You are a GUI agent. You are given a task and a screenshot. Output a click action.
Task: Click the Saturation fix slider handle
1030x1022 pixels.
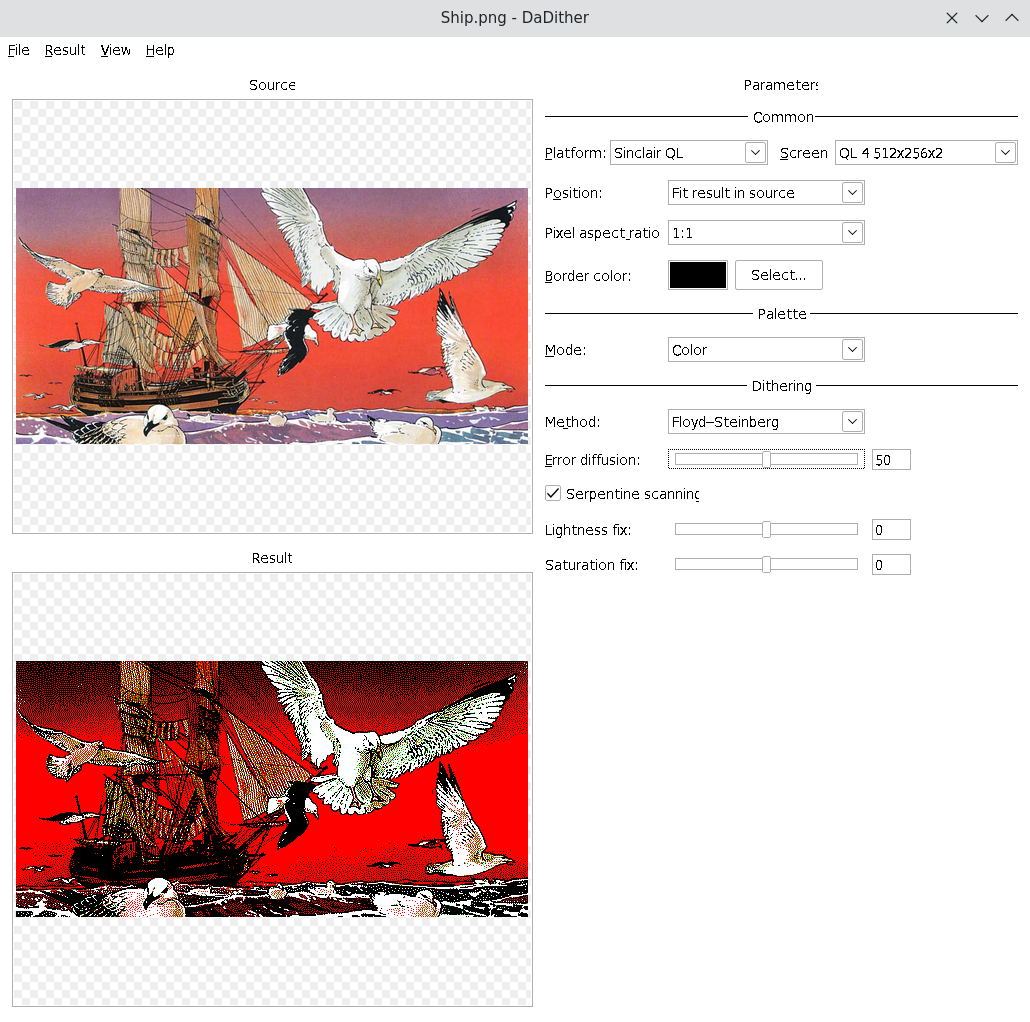pos(766,564)
